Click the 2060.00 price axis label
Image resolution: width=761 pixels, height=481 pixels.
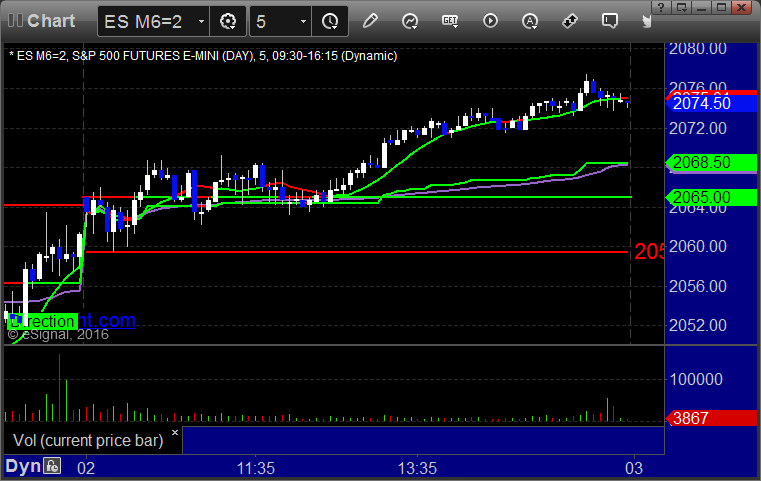click(x=697, y=246)
